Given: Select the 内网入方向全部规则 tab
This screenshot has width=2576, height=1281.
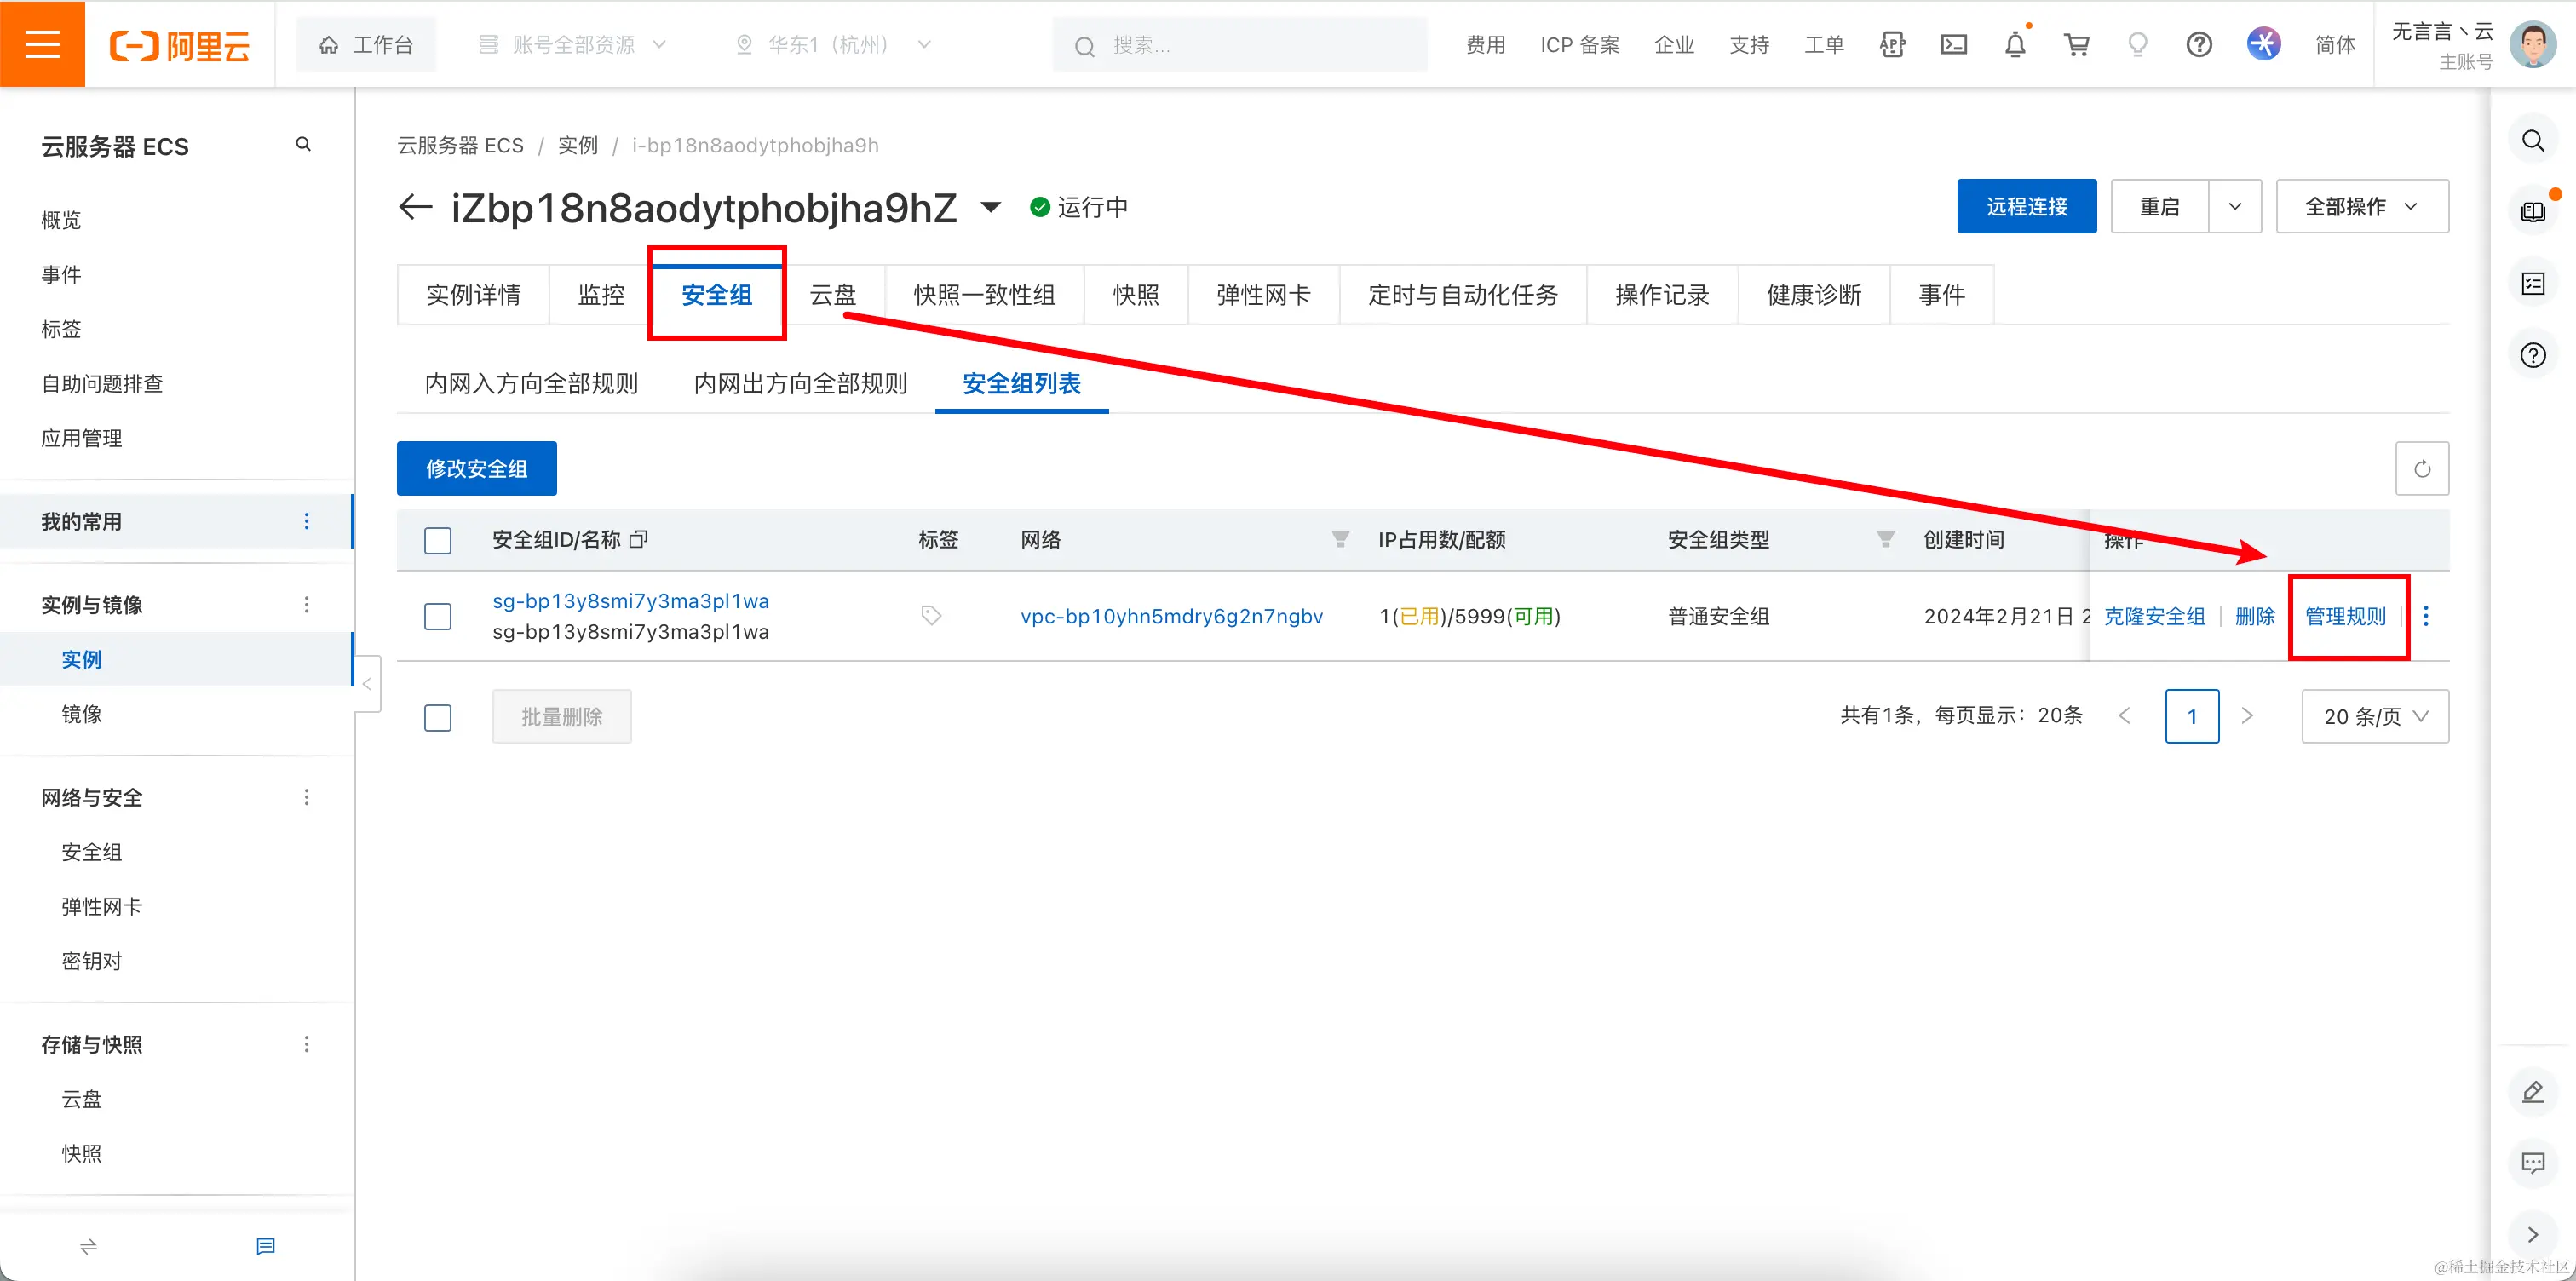Looking at the screenshot, I should click(x=531, y=384).
